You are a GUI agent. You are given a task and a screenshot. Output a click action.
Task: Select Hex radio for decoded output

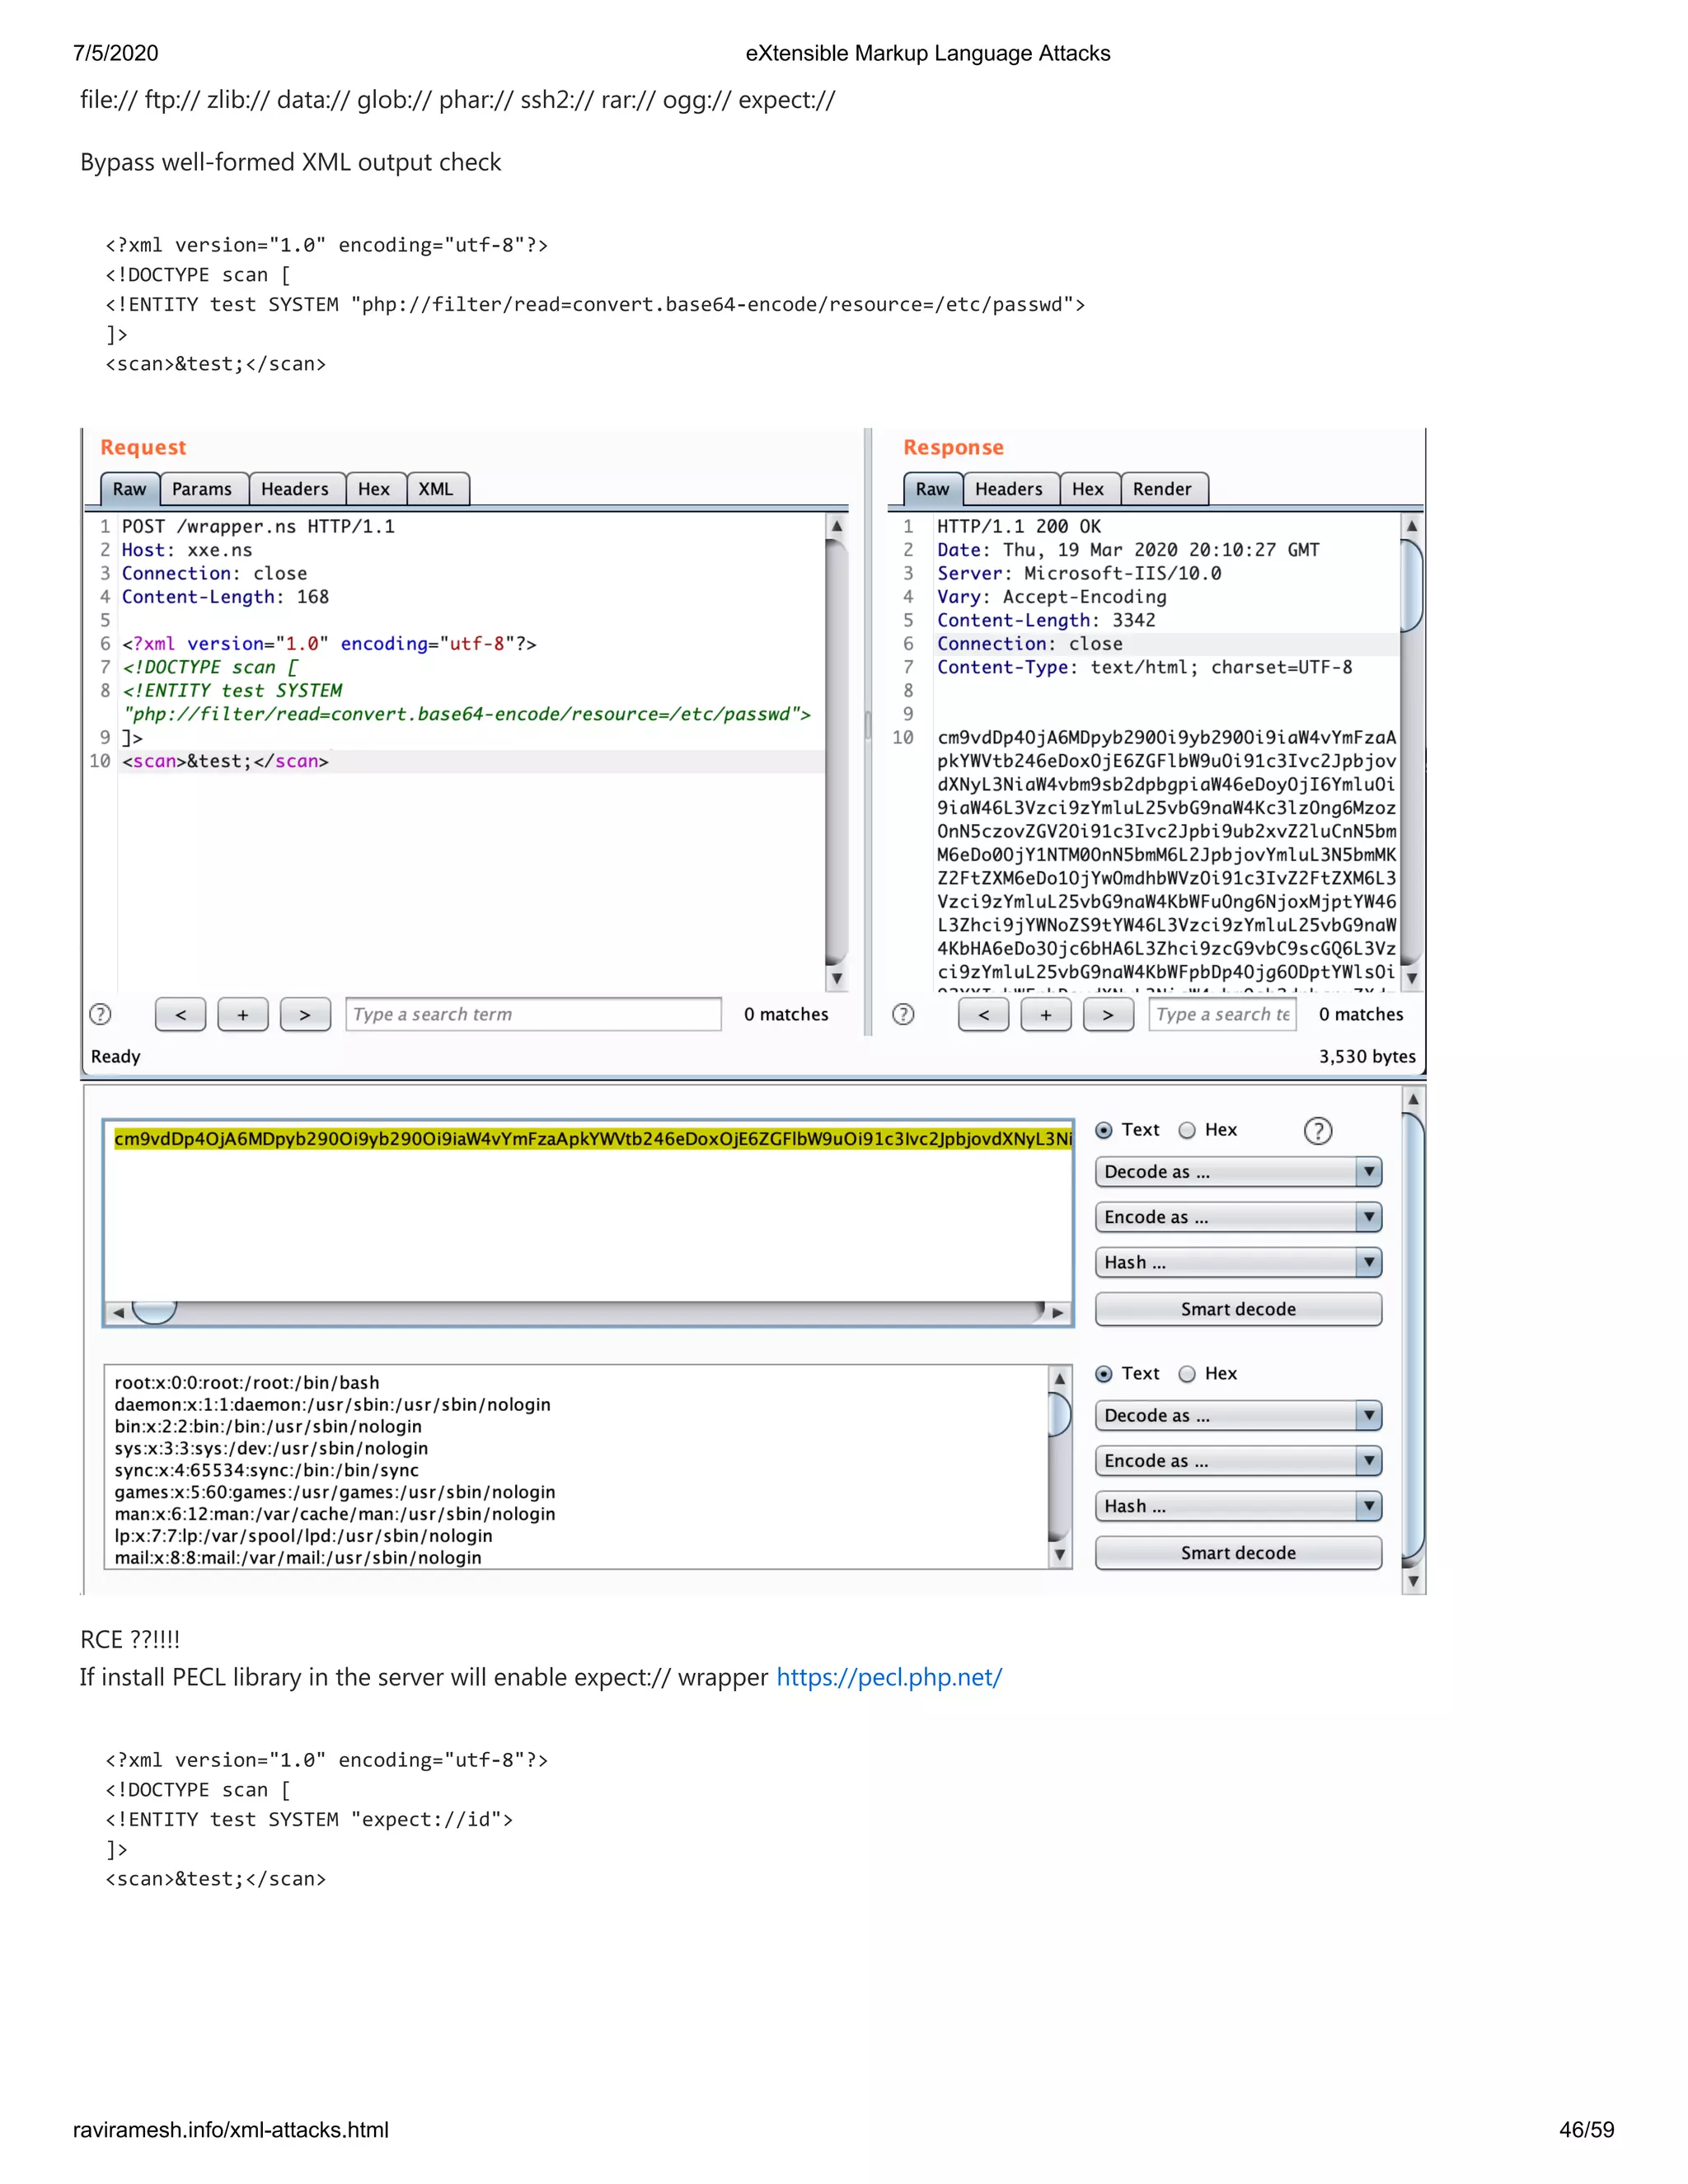(1187, 1374)
